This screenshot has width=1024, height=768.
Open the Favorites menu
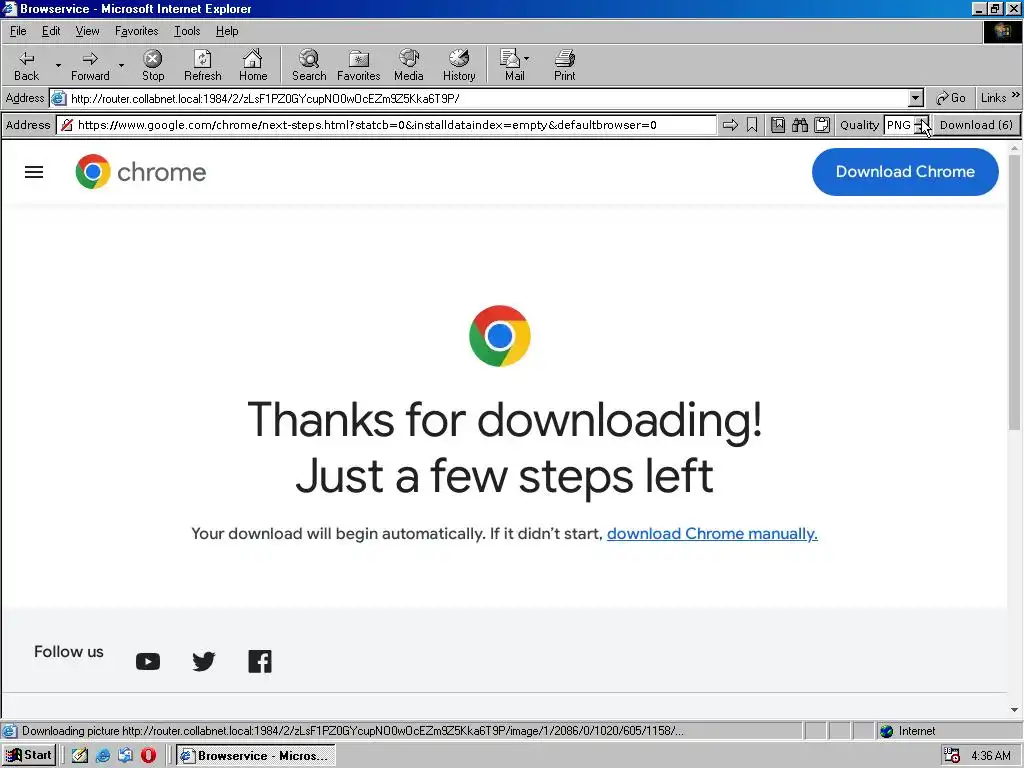[136, 31]
